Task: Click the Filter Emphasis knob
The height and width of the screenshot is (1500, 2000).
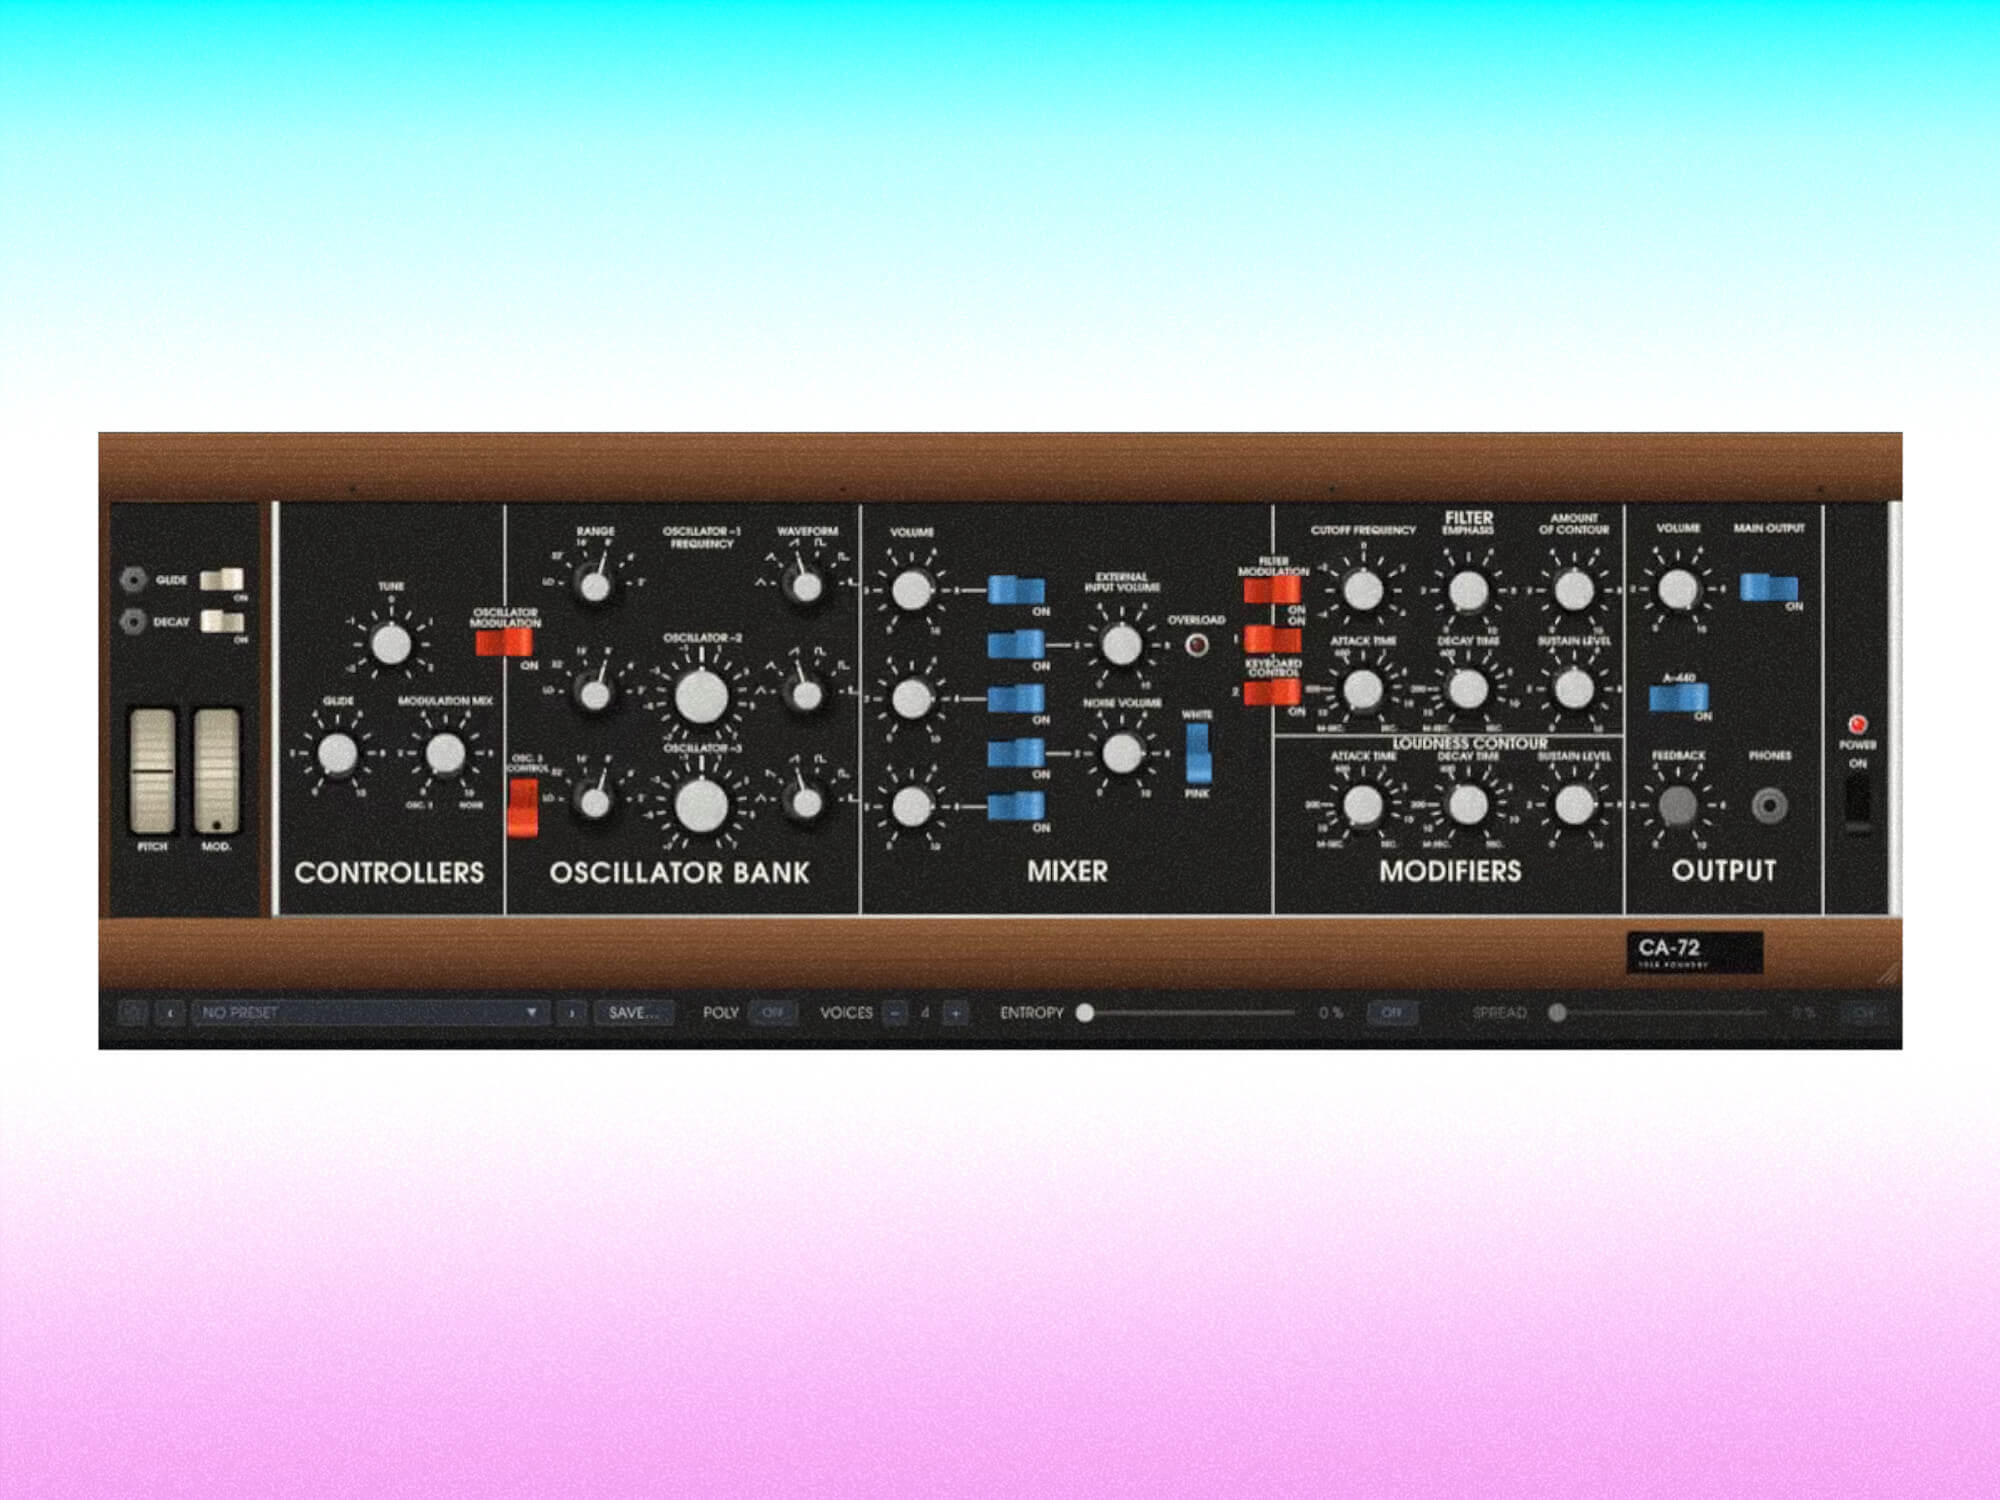Action: pyautogui.click(x=1468, y=590)
